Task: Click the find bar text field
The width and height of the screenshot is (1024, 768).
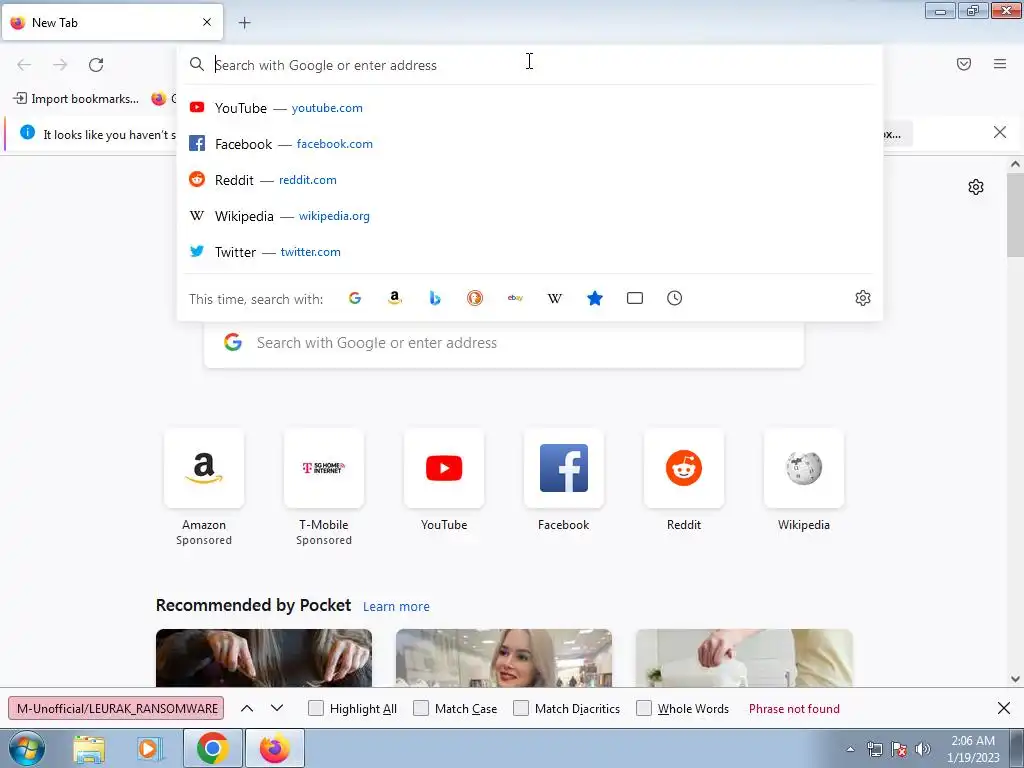Action: (x=116, y=709)
